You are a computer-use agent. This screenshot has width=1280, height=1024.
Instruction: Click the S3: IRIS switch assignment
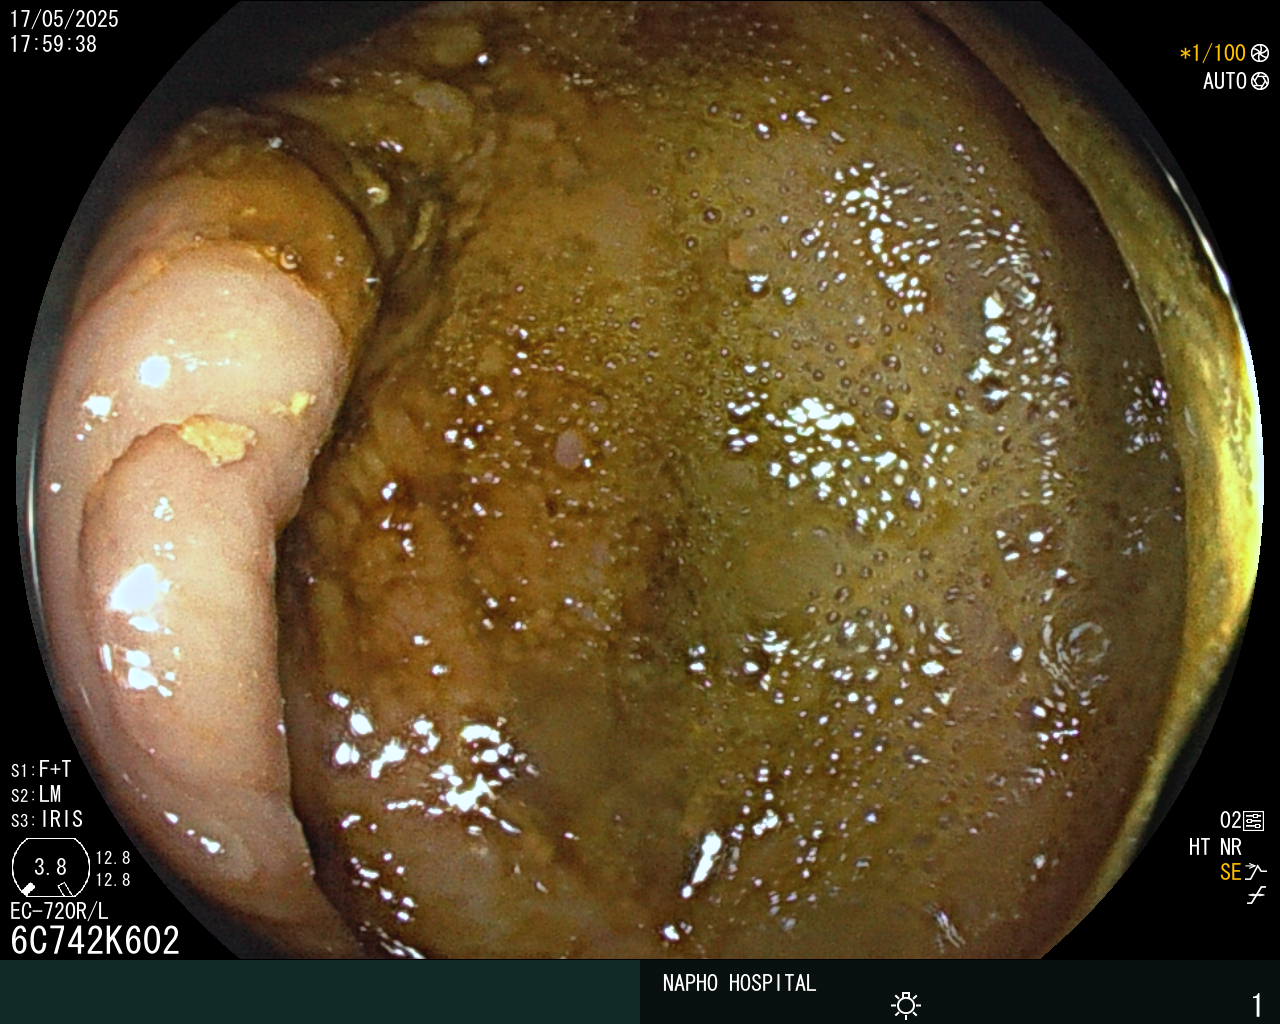pos(47,819)
